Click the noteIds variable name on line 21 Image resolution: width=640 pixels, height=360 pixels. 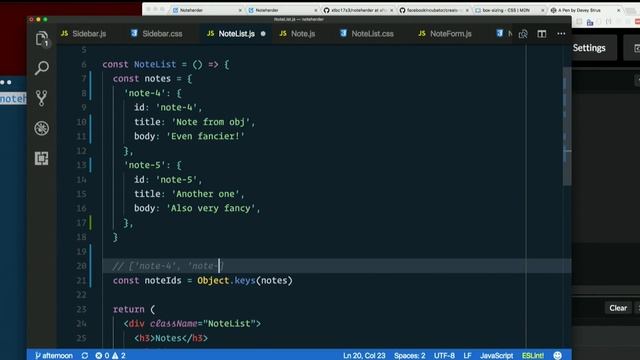tap(163, 281)
